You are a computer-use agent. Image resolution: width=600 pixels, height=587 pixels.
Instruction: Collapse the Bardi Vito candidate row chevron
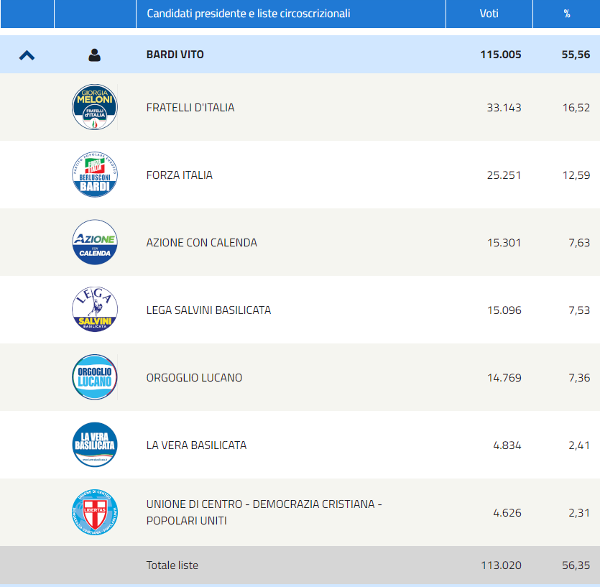point(27,55)
